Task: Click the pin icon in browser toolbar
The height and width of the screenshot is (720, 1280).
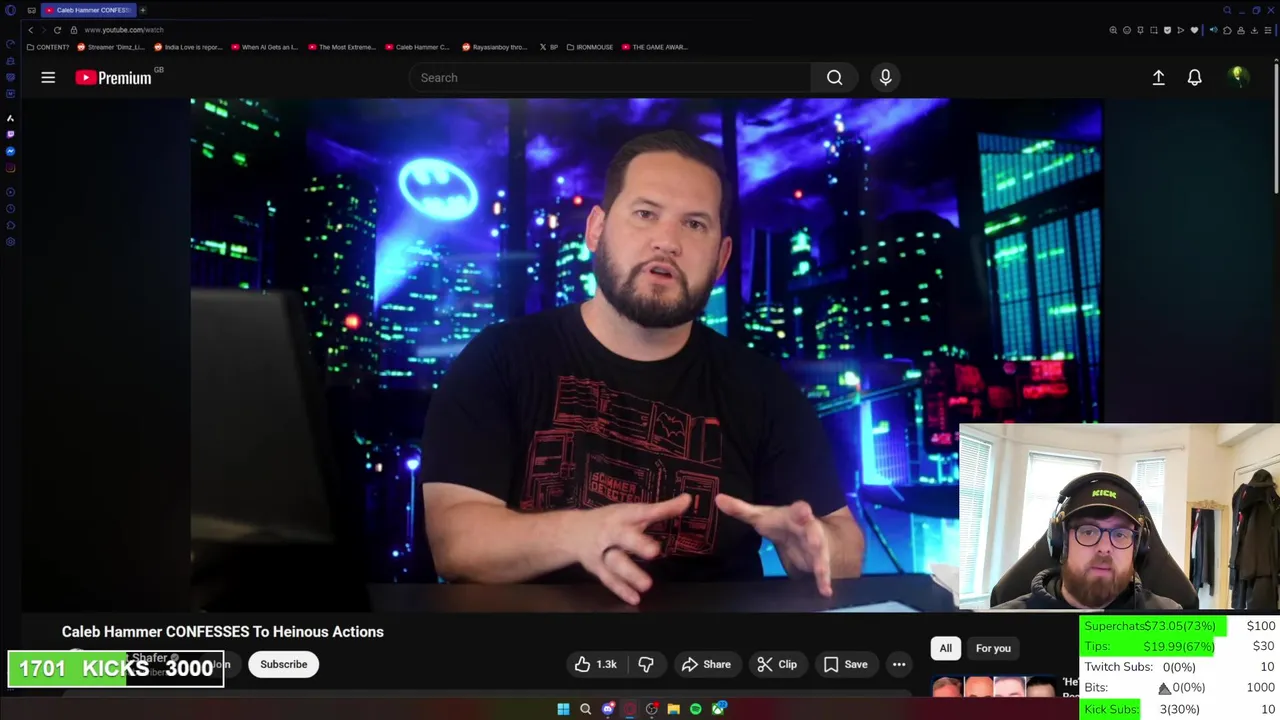Action: (x=1140, y=30)
